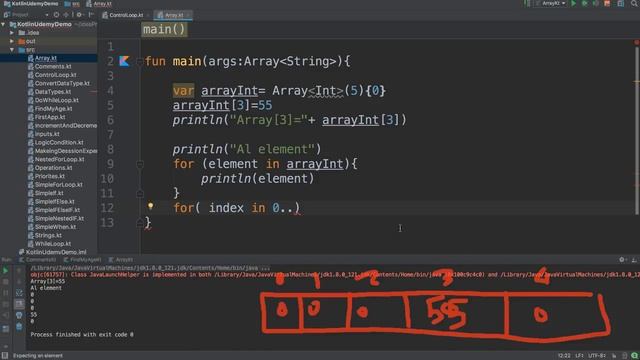Start debugging with the top toolbar bug icon
This screenshot has width=640, height=360.
click(584, 3)
